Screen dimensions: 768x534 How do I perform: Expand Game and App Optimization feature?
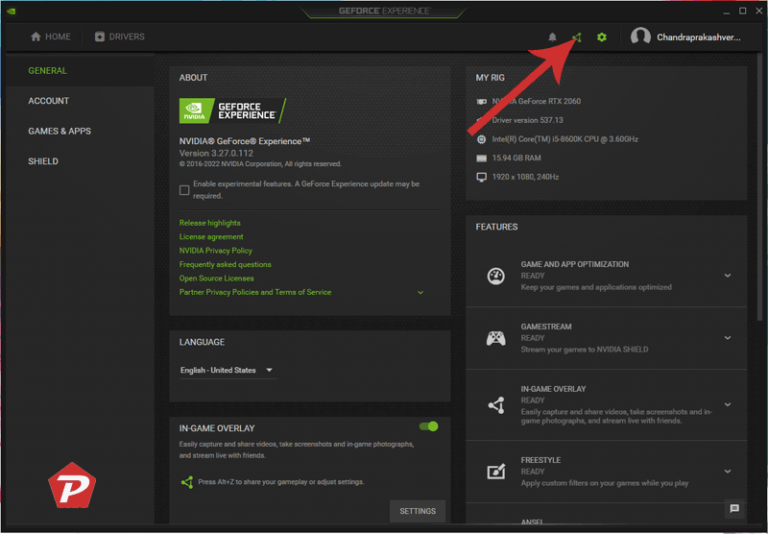pyautogui.click(x=727, y=276)
